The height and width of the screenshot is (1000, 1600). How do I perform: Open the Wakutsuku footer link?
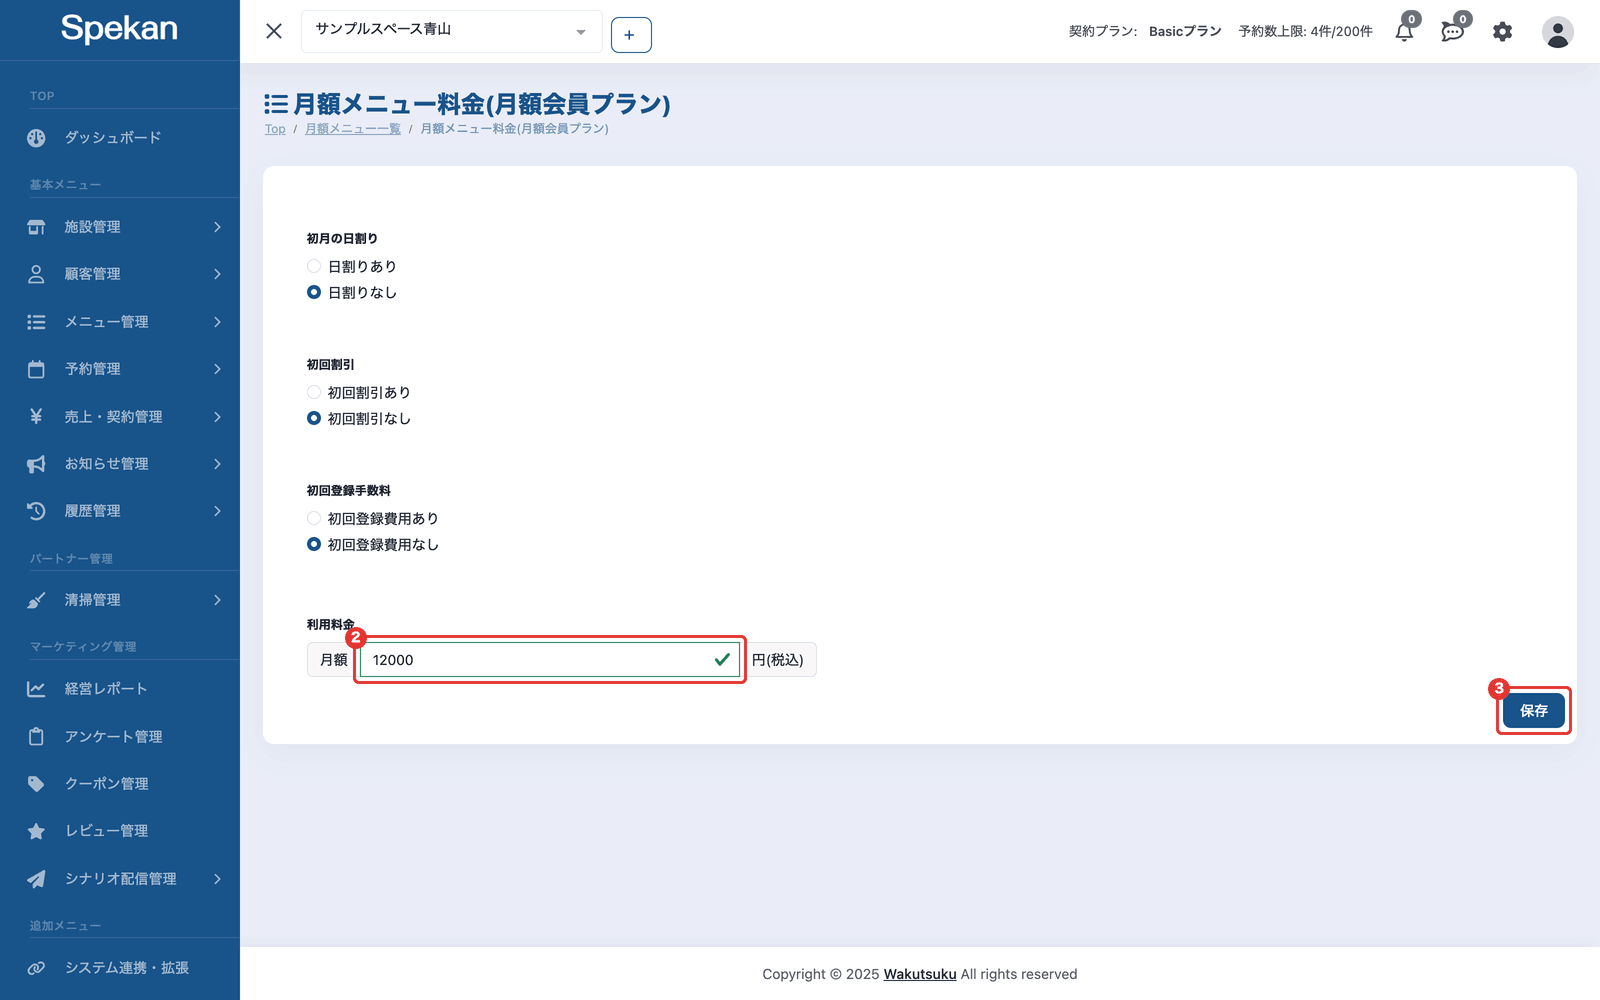tap(920, 974)
